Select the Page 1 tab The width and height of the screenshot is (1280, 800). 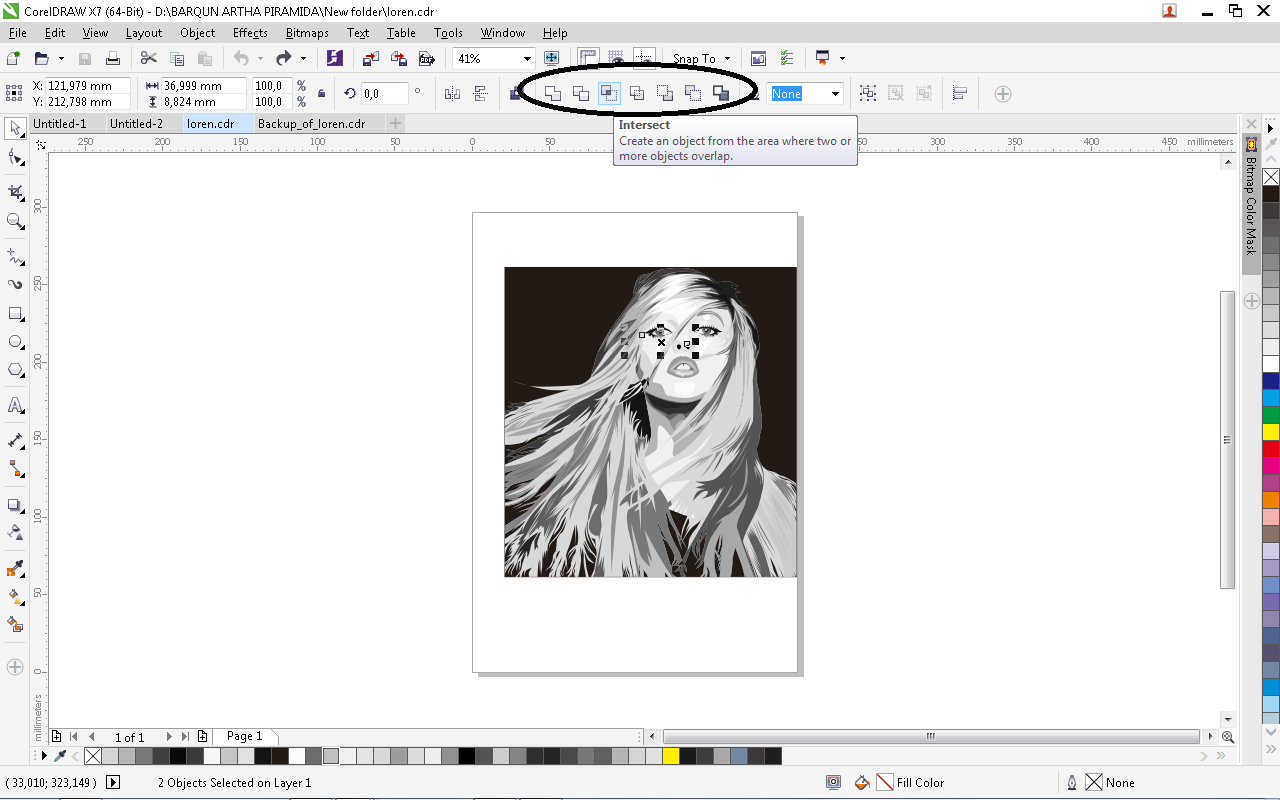pos(244,736)
